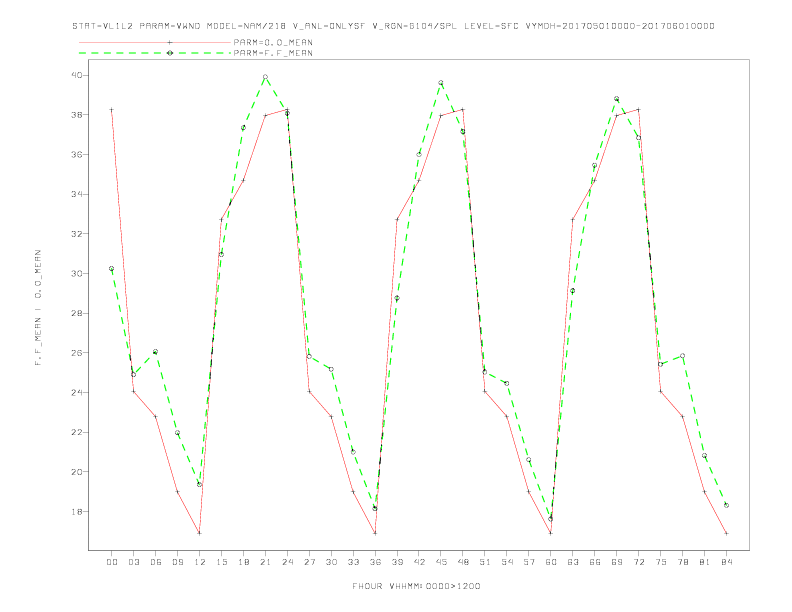The width and height of the screenshot is (792, 612).
Task: Click the FHOUR VHHMM=0000>1200 axis caption
Action: tap(416, 586)
